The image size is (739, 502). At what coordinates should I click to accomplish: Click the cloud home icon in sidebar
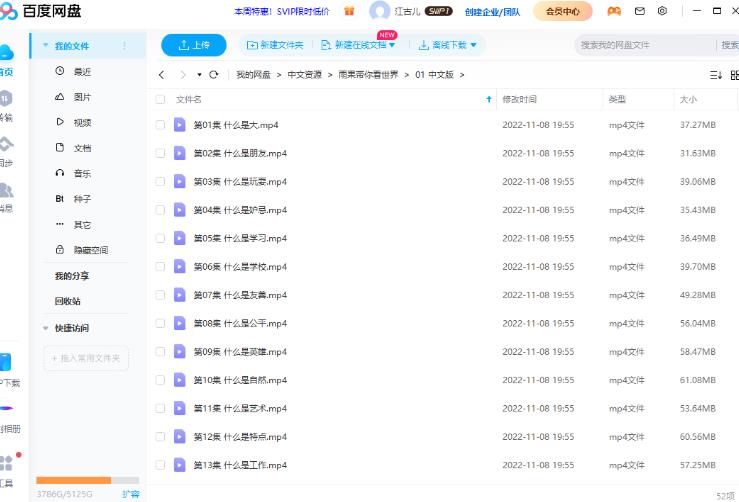[6, 52]
